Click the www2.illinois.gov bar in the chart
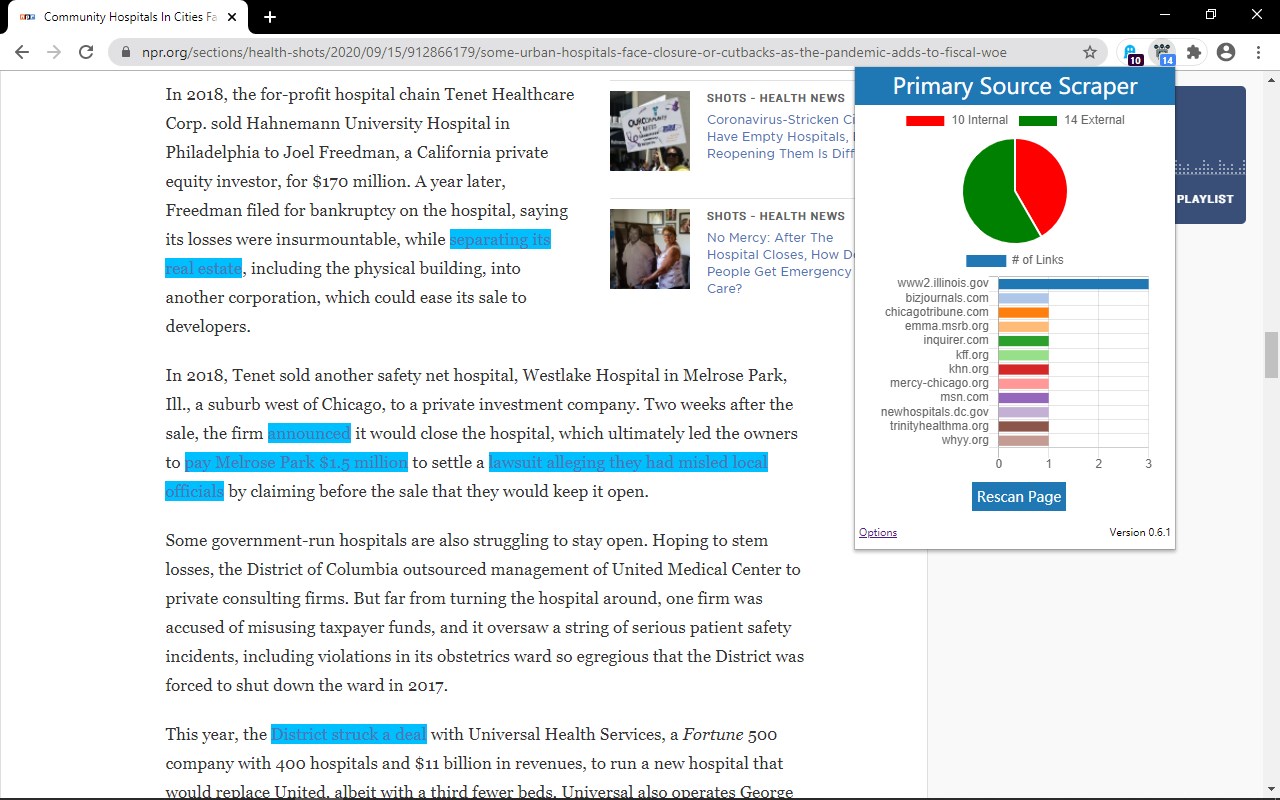Image resolution: width=1280 pixels, height=800 pixels. click(x=1073, y=284)
